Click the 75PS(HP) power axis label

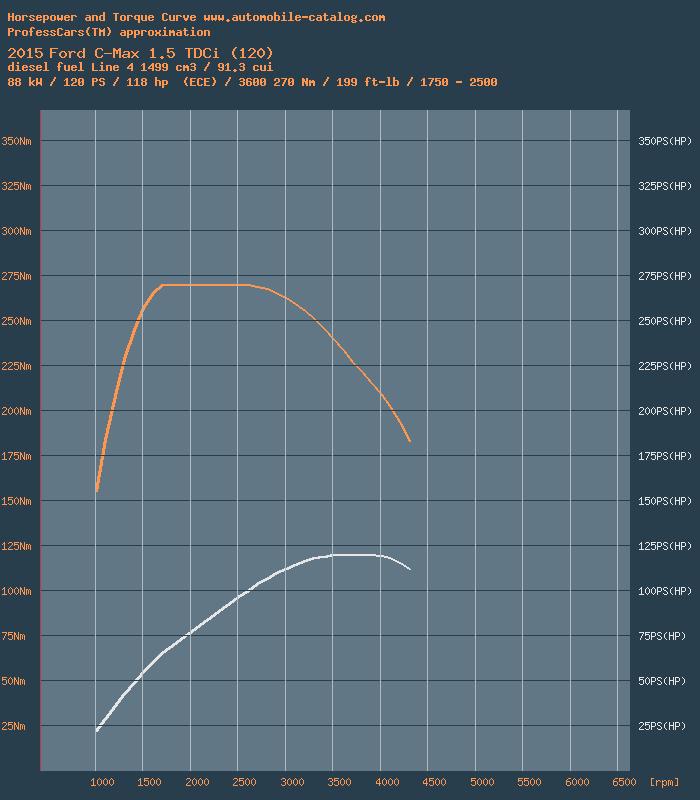662,636
